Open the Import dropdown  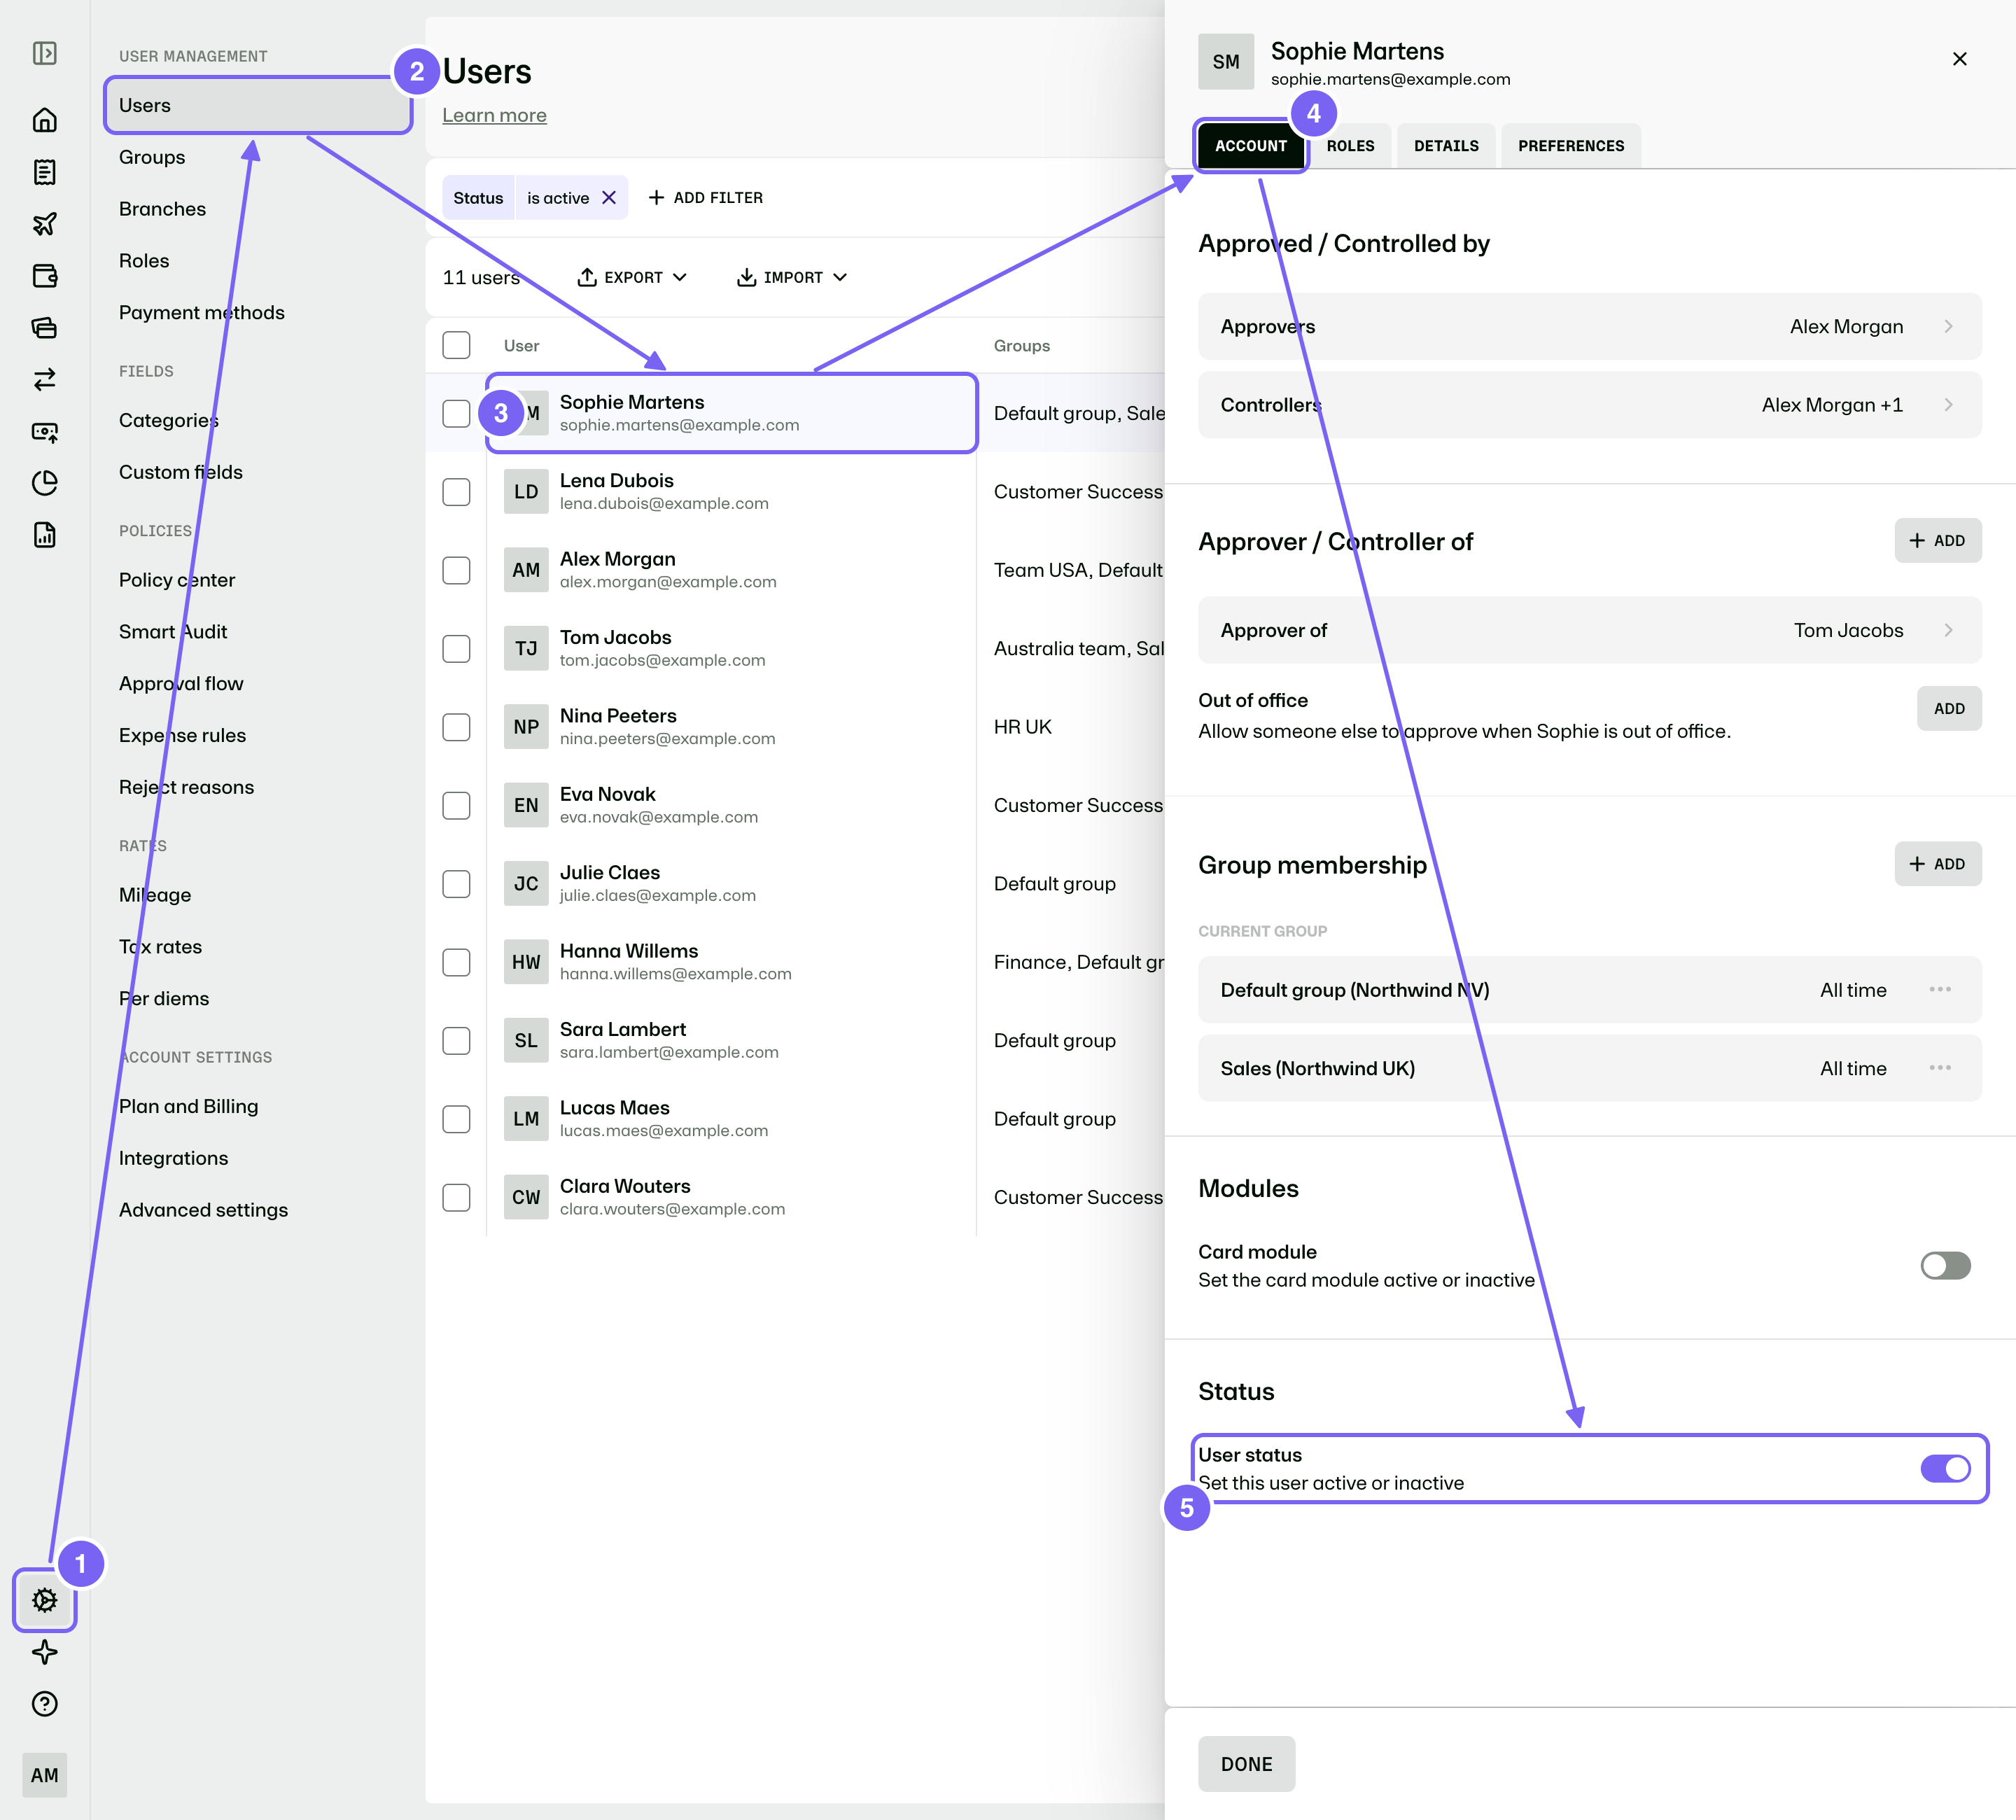792,277
